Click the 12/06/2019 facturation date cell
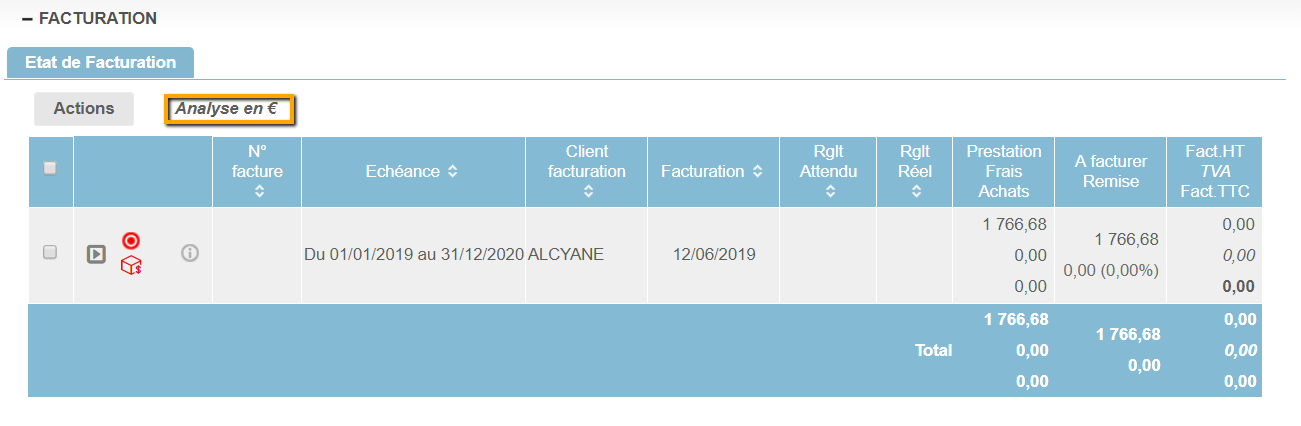 point(713,255)
